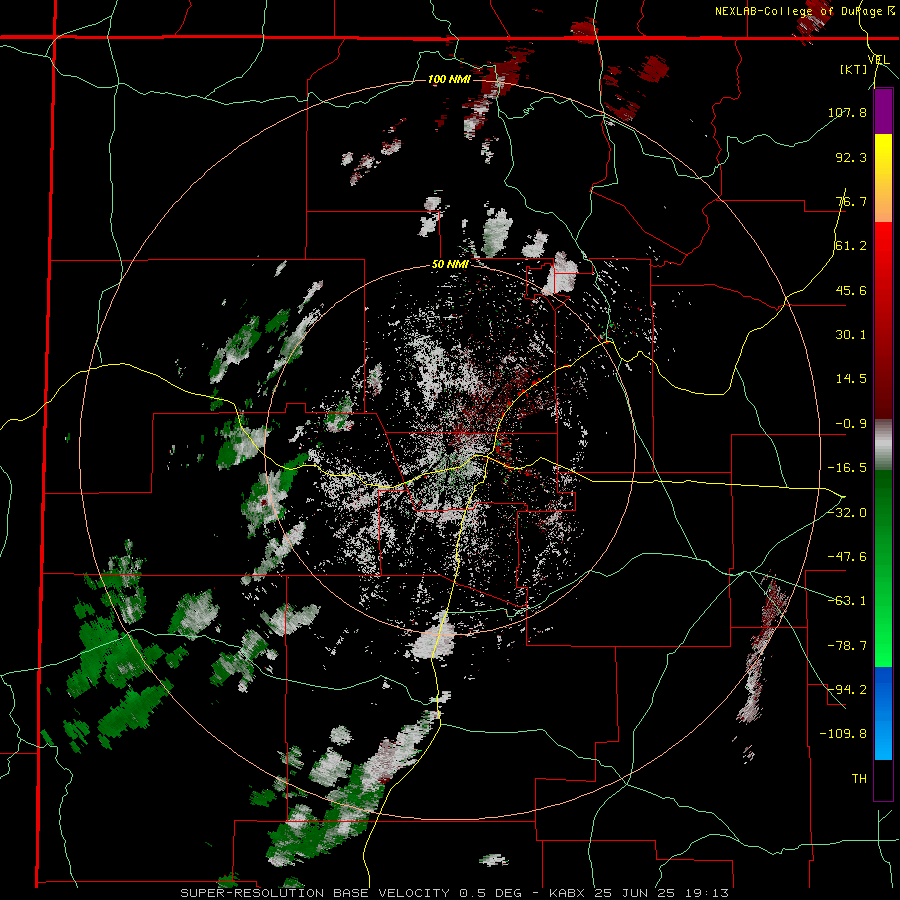Select the -78.7 scale value
This screenshot has width=900, height=900.
847,646
